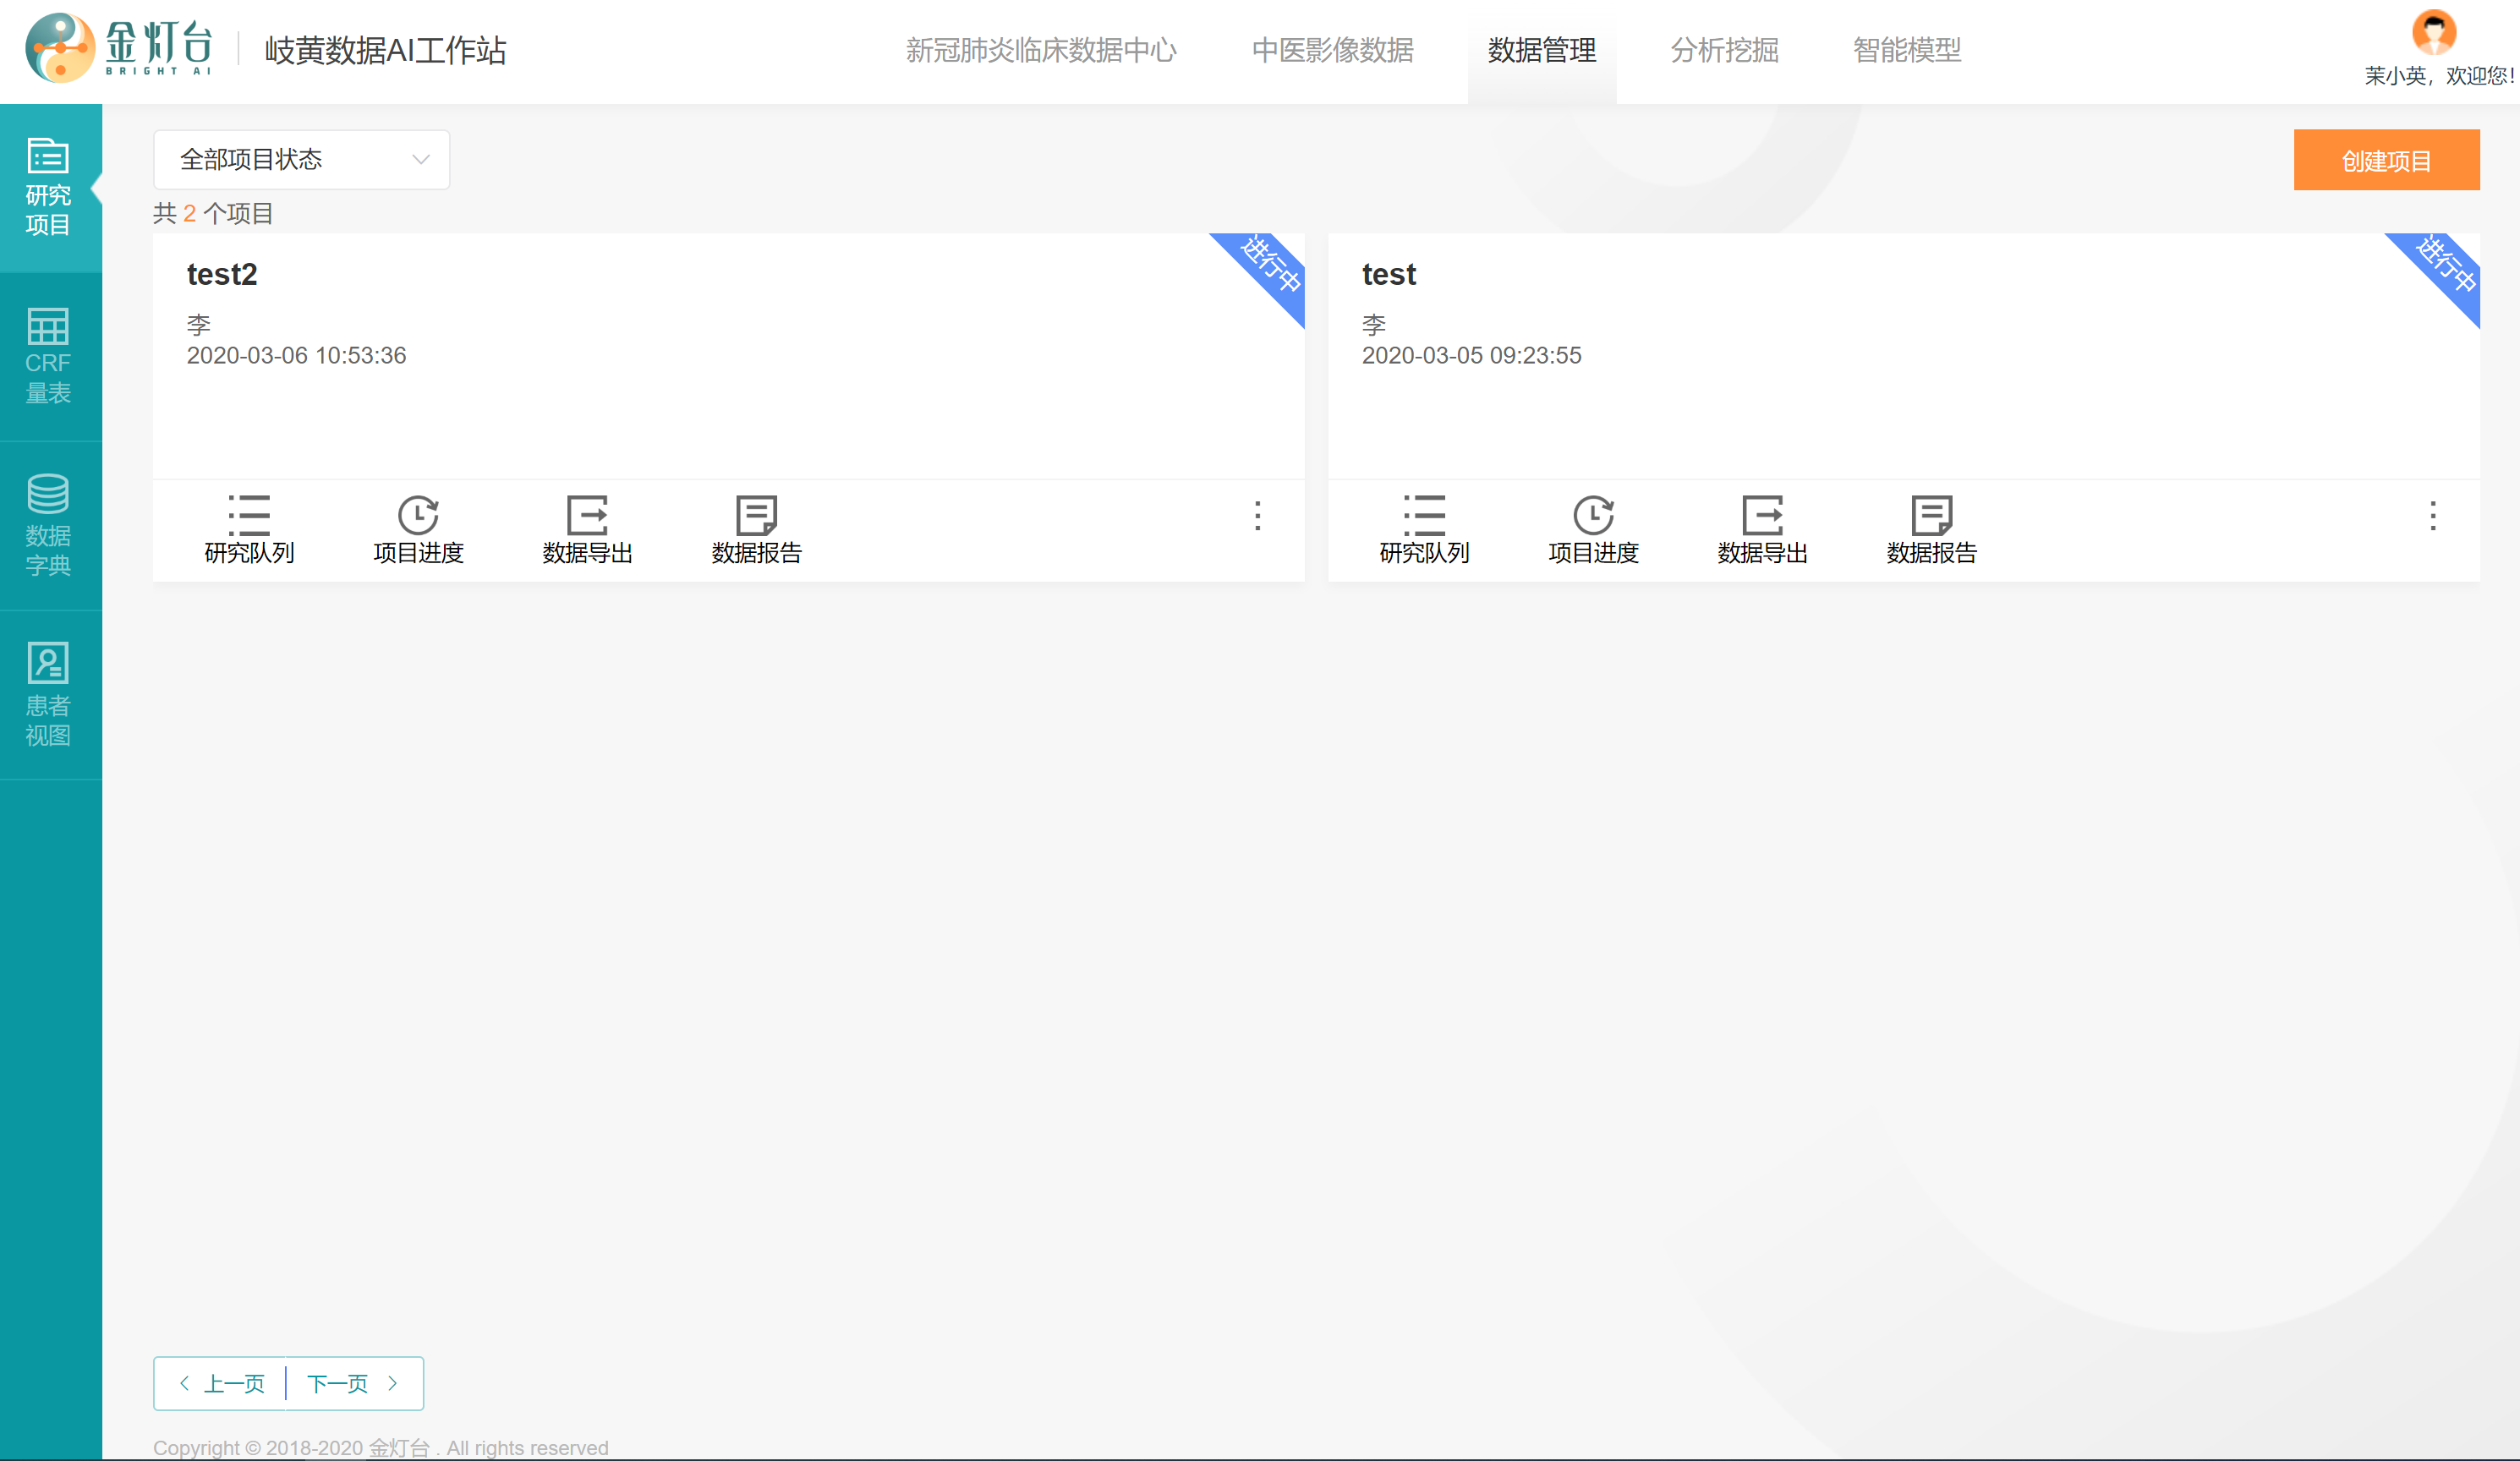Open 数据报告 icon on test card
The height and width of the screenshot is (1461, 2520).
(1931, 516)
